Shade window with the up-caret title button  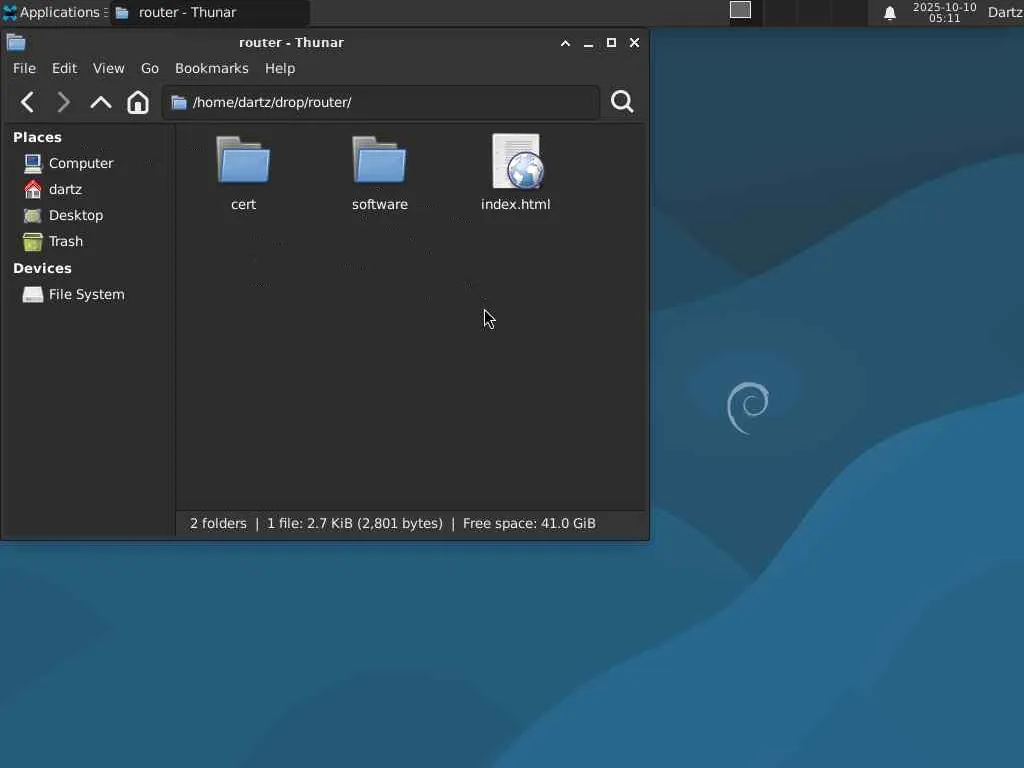pyautogui.click(x=566, y=43)
